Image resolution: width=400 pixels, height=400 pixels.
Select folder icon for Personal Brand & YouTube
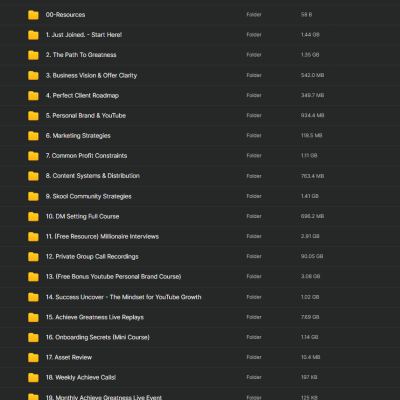pos(33,116)
